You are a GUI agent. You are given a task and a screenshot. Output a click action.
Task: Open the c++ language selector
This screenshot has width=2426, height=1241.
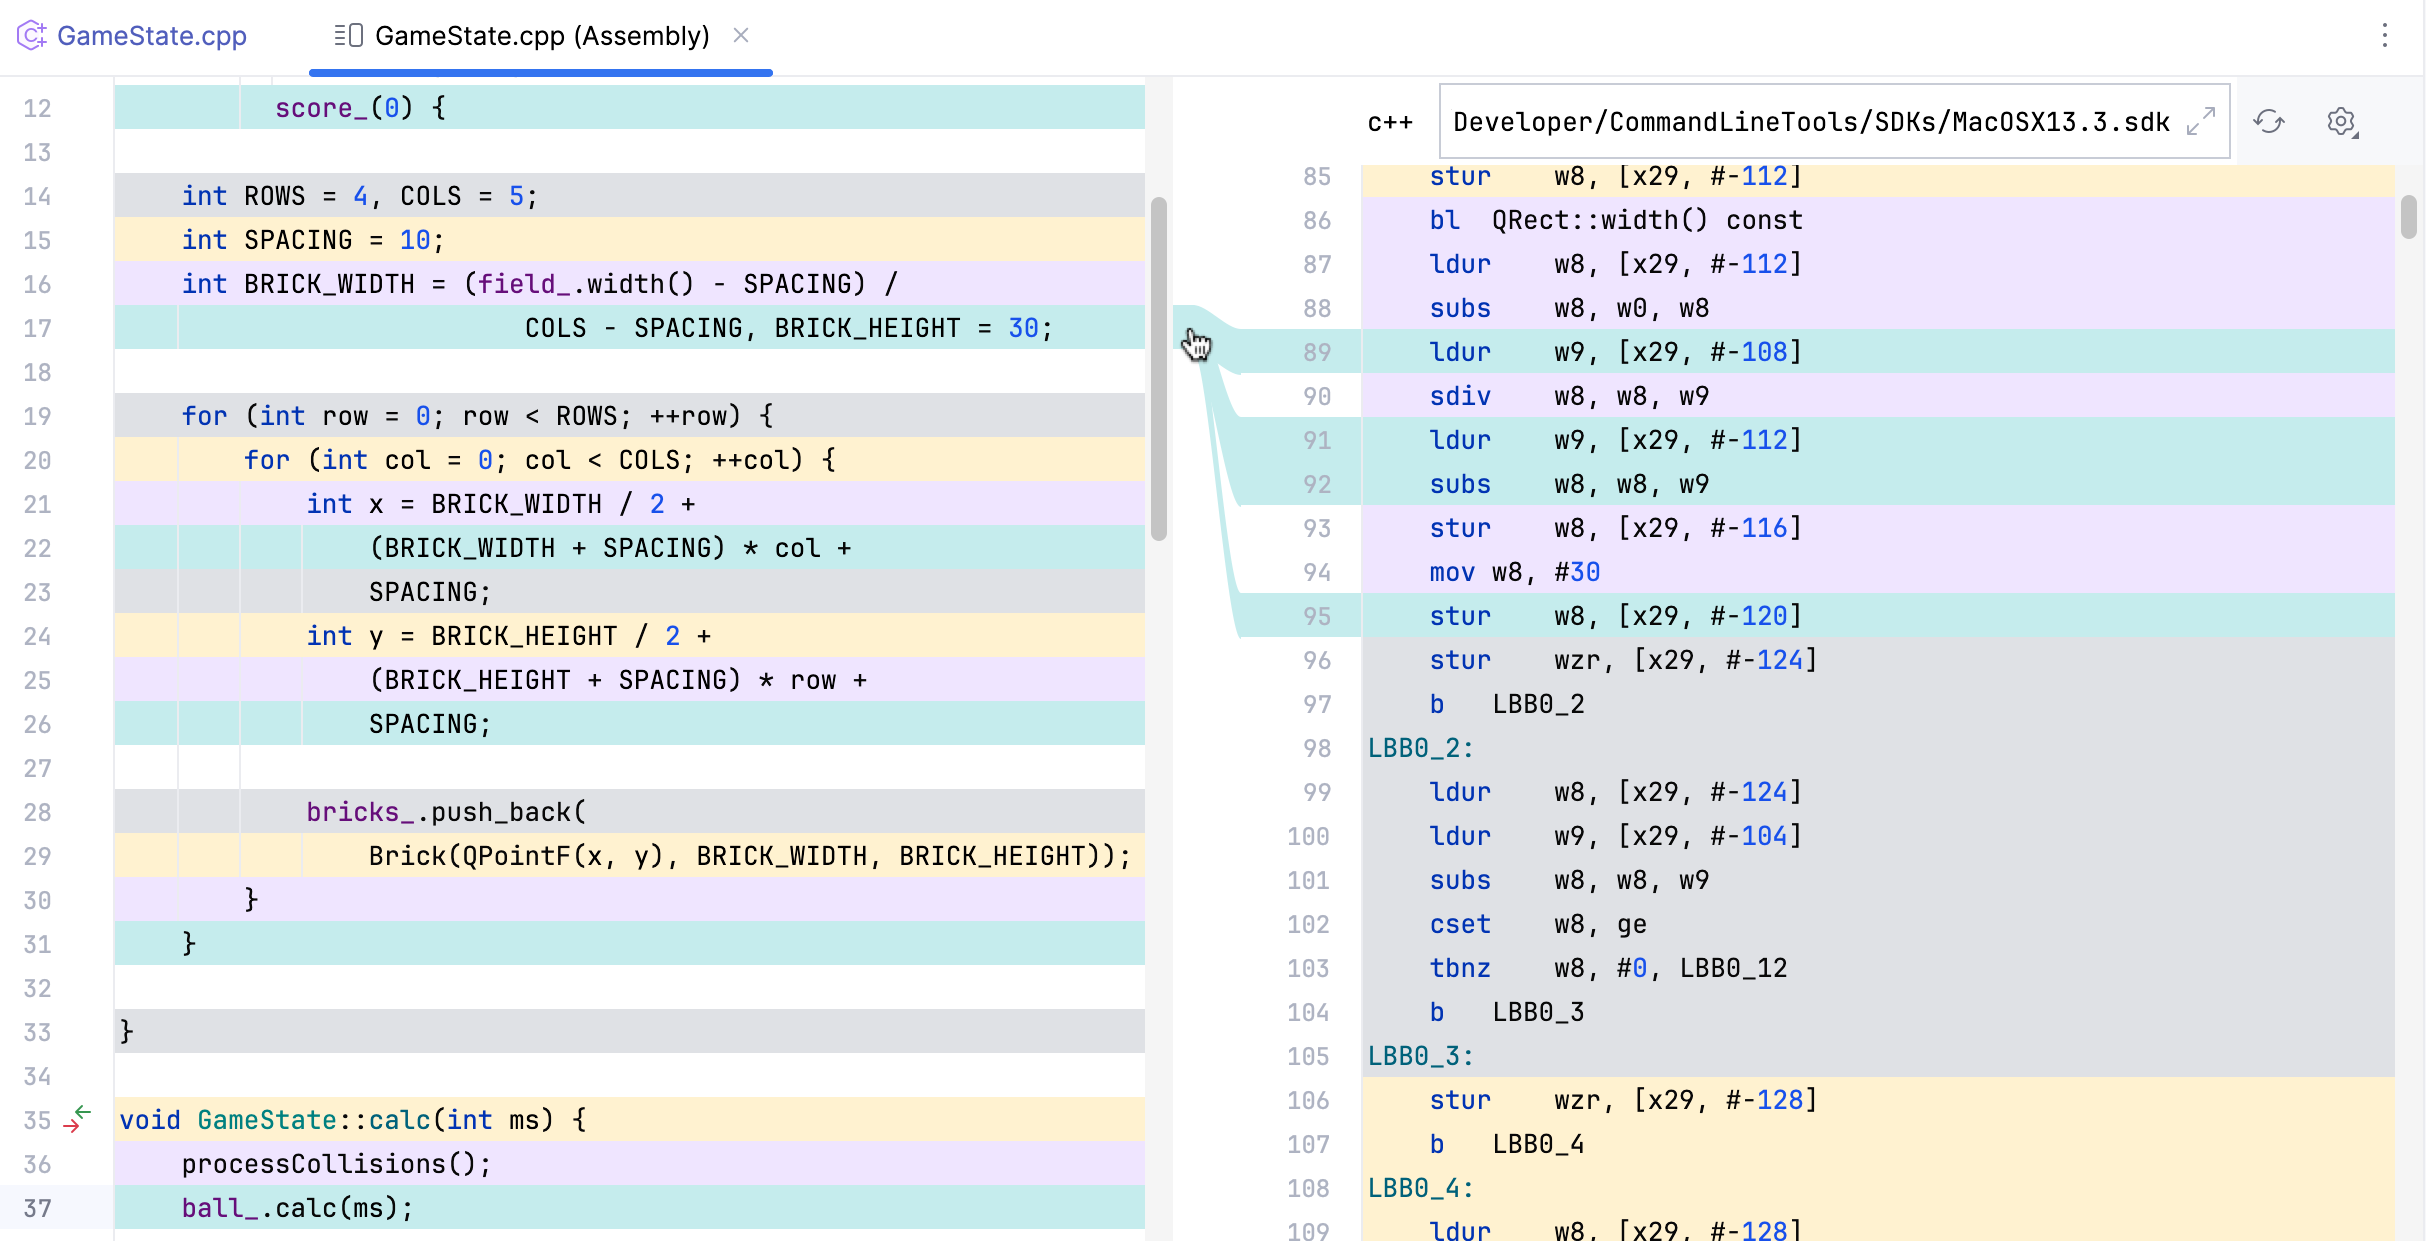click(1391, 121)
